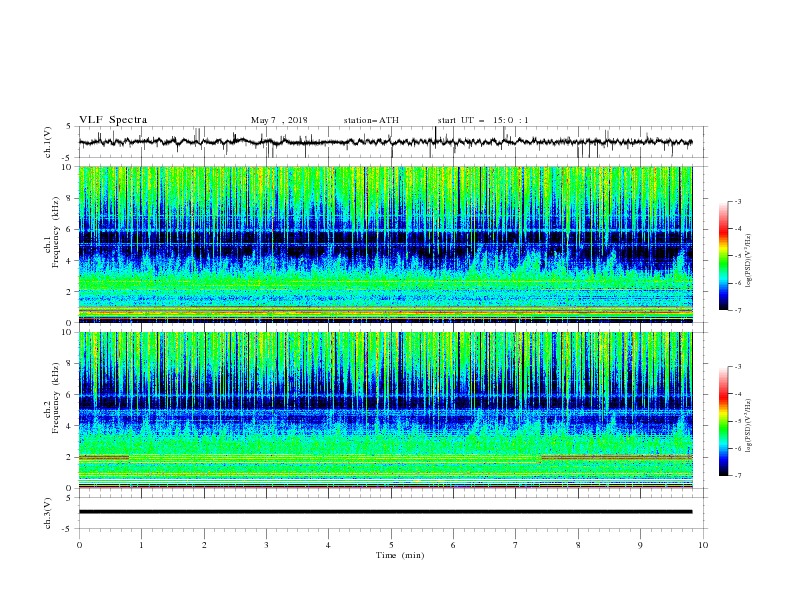Click the "0" tick on the time axis

pos(79,545)
